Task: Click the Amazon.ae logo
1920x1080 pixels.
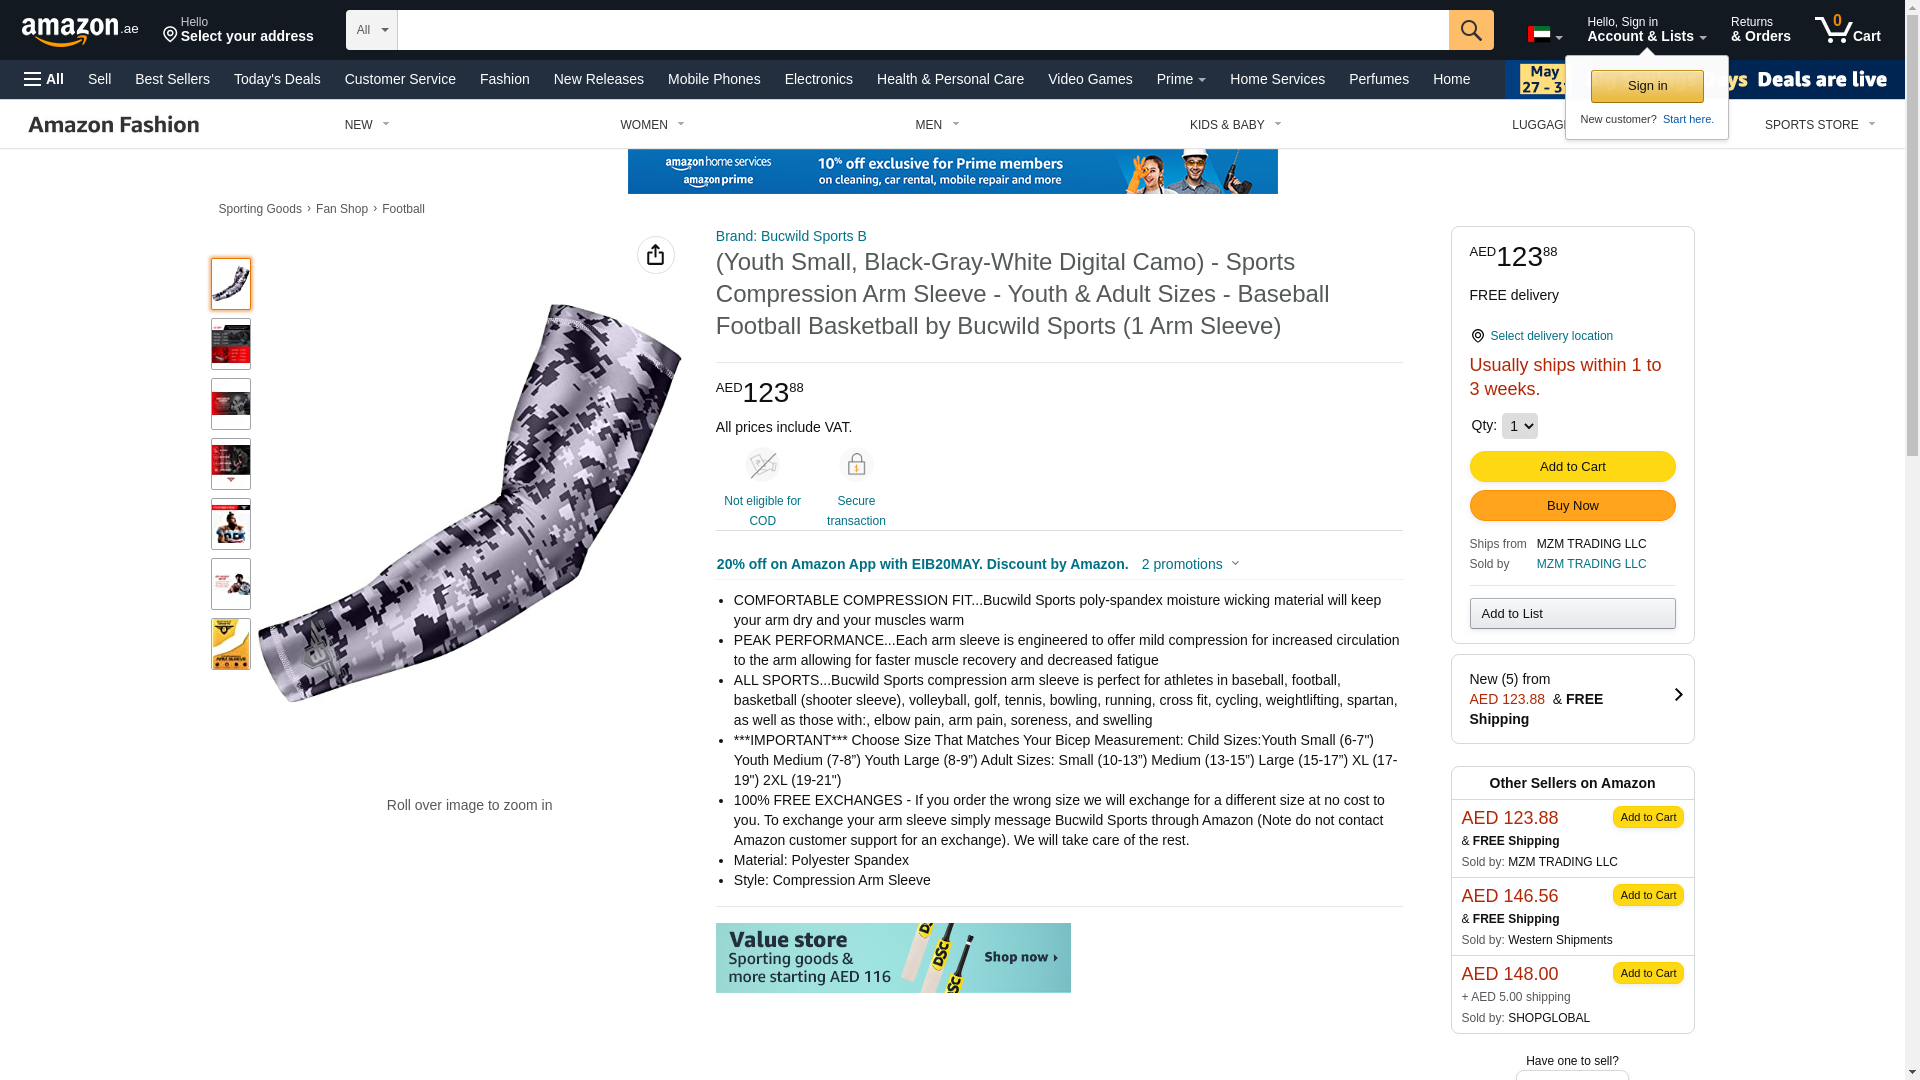Action: click(x=80, y=31)
